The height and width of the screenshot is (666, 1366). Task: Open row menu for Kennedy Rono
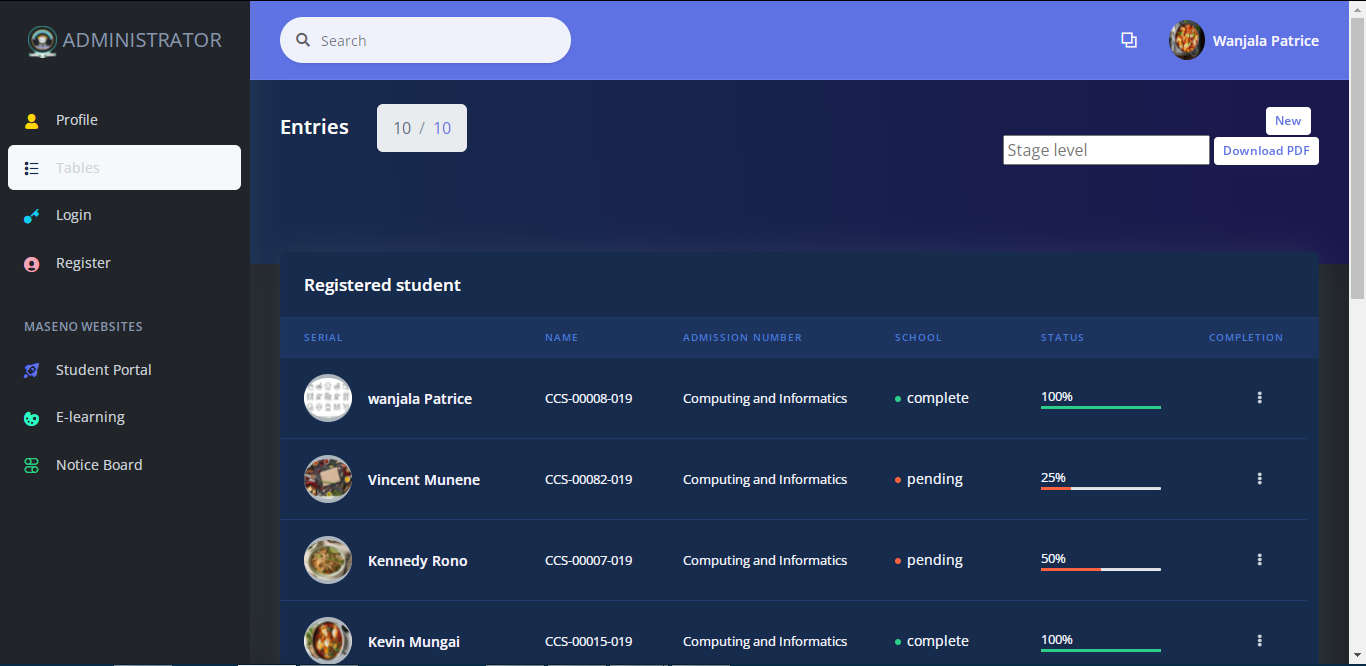[x=1259, y=560]
